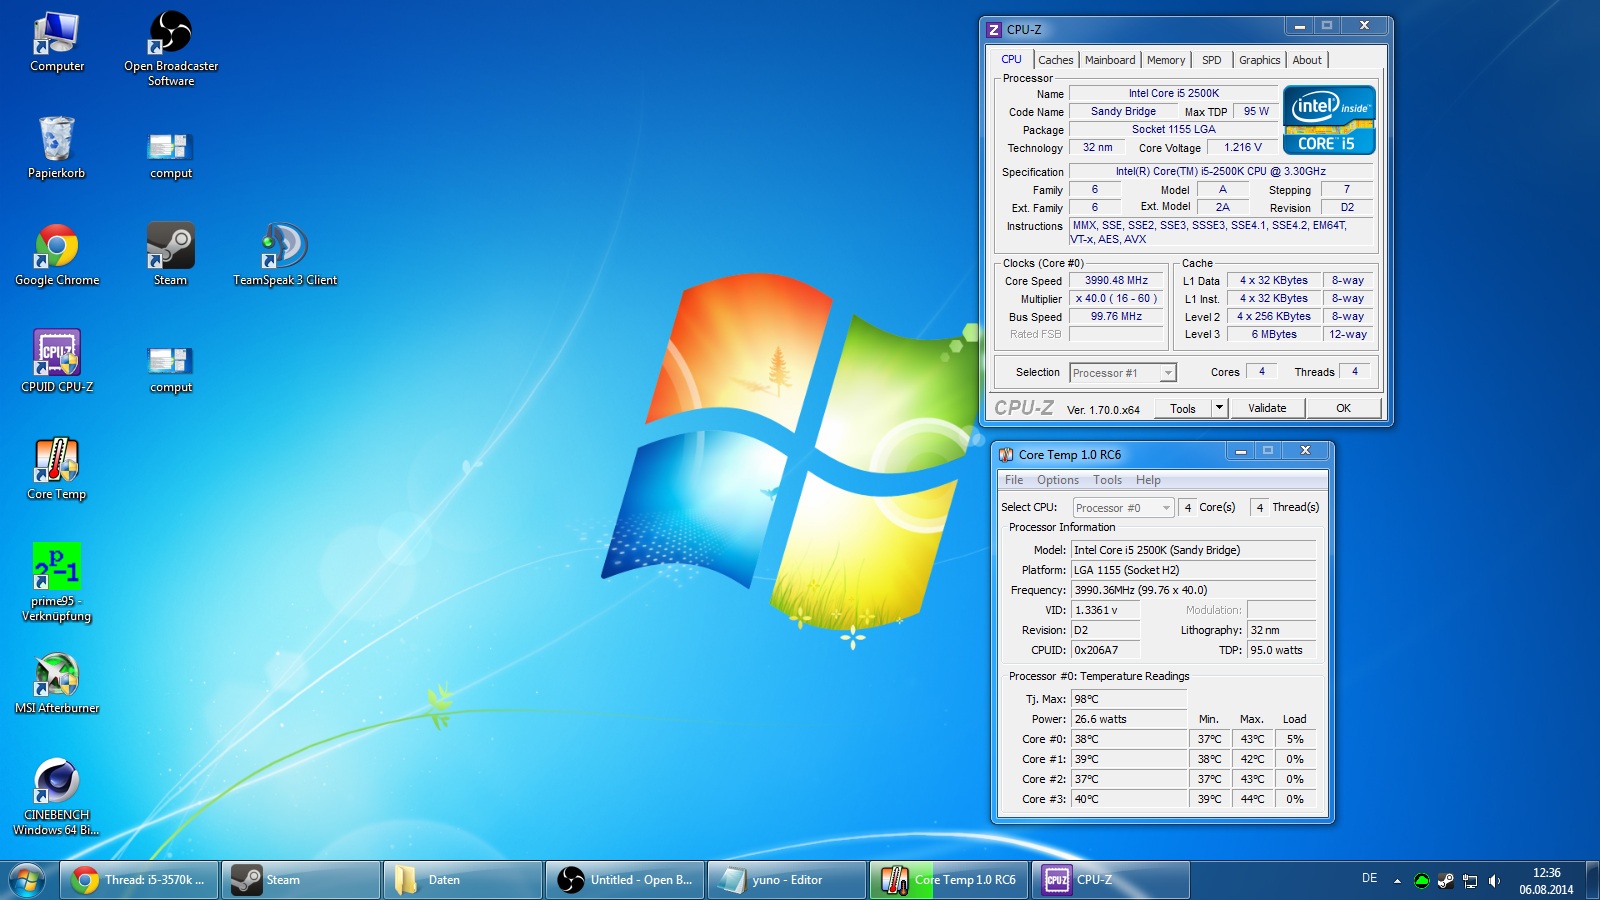Select the MSI Afterburner desktop icon
This screenshot has height=900, width=1600.
pyautogui.click(x=57, y=684)
